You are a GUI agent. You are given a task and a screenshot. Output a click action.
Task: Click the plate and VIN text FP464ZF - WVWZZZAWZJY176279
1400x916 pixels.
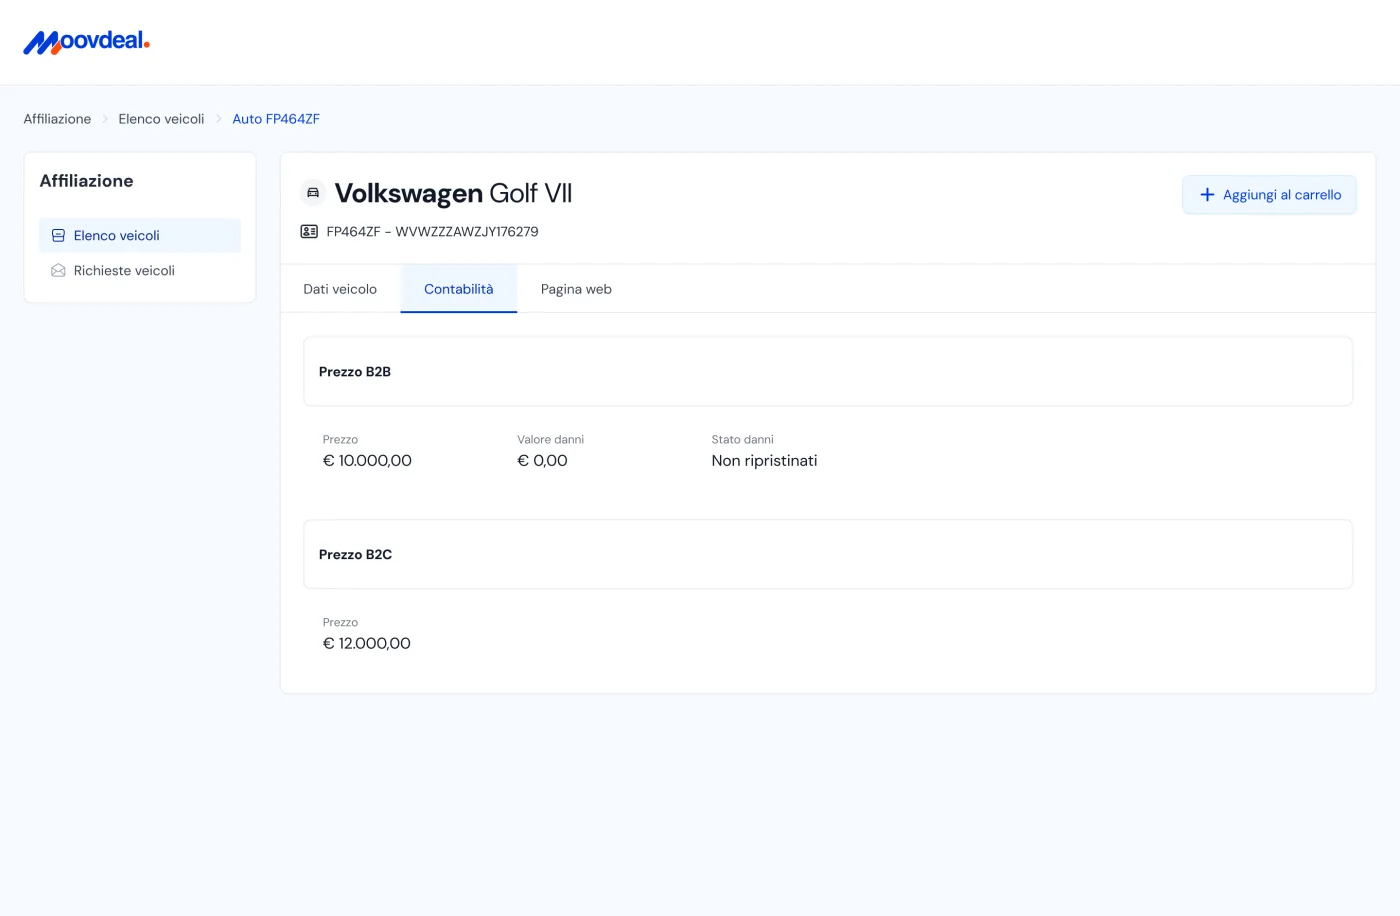432,232
